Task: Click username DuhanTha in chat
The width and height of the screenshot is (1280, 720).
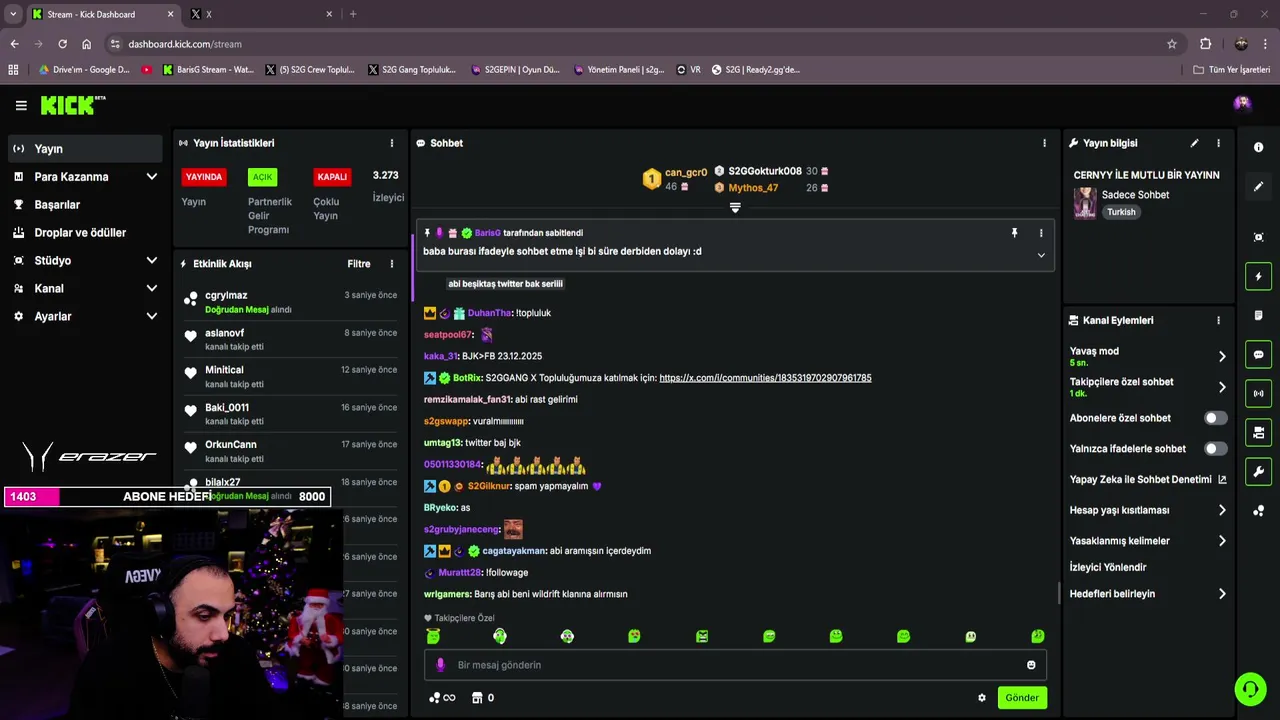Action: (x=489, y=313)
